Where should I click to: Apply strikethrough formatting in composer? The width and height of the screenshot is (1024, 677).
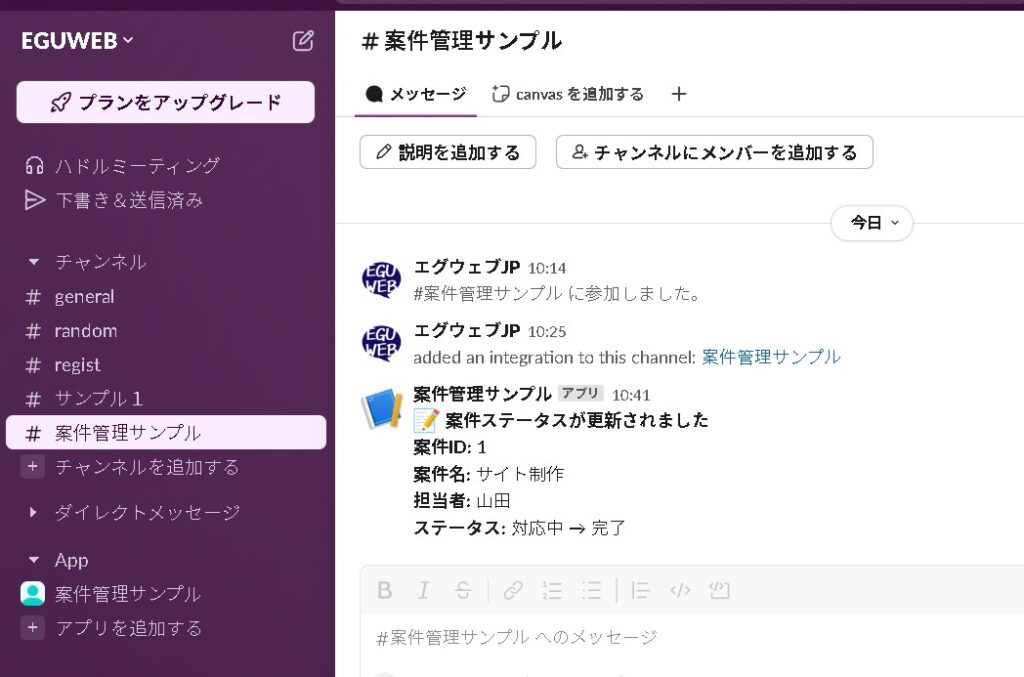(462, 590)
